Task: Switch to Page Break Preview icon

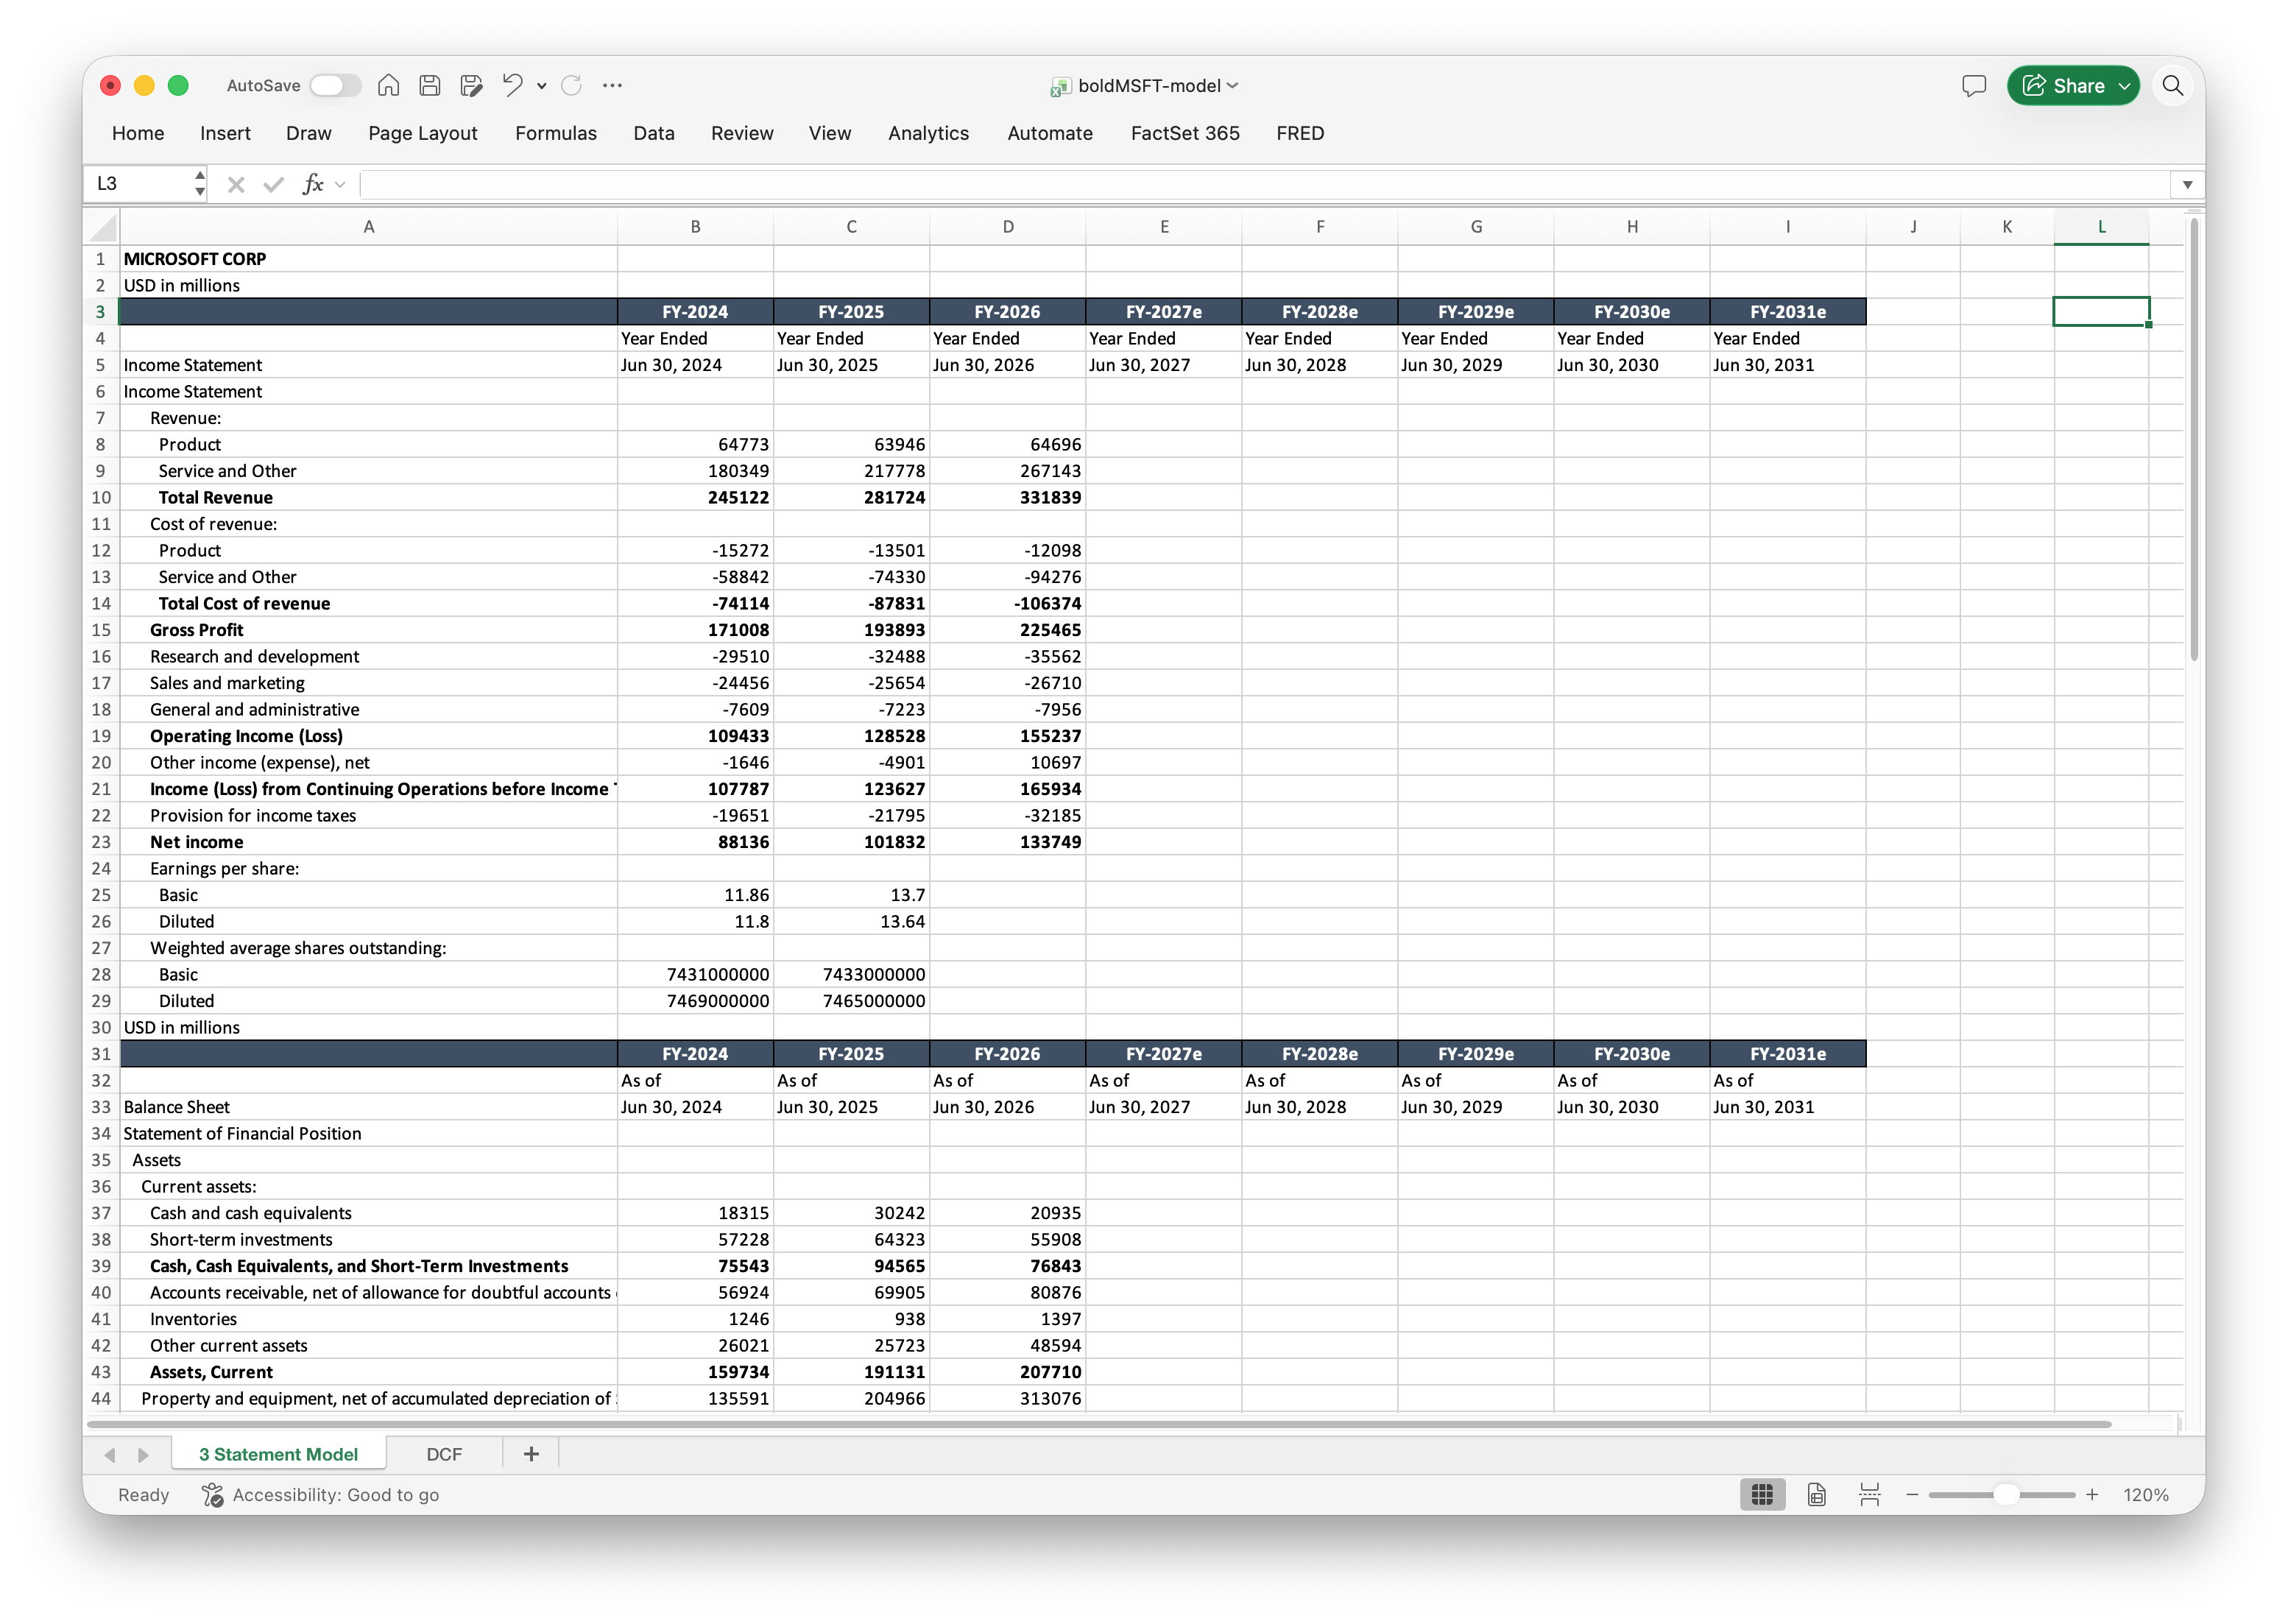Action: (1869, 1495)
